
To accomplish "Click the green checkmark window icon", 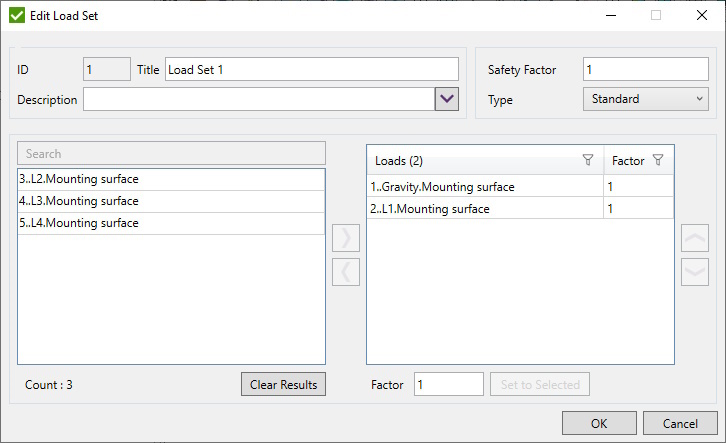I will [x=17, y=16].
